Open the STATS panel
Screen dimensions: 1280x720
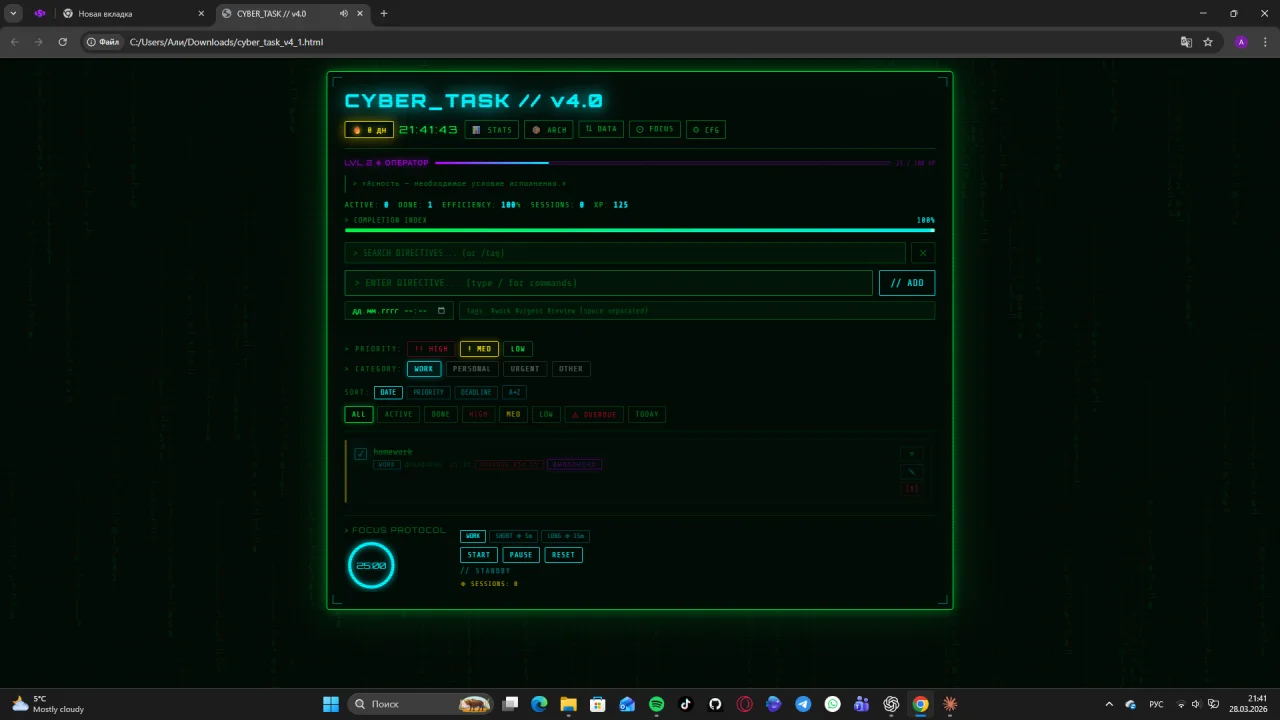point(492,130)
